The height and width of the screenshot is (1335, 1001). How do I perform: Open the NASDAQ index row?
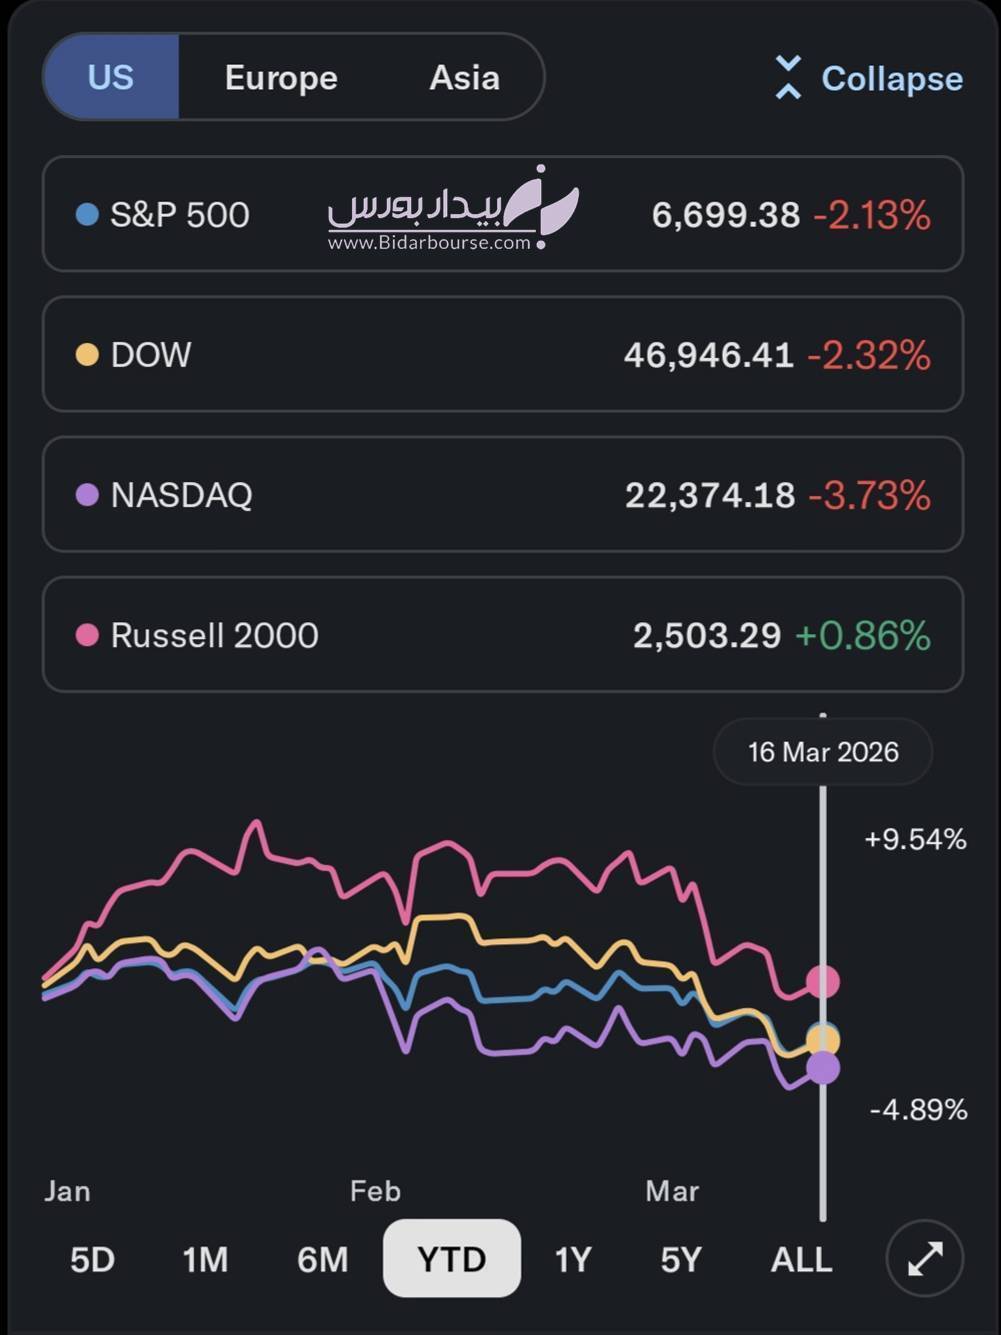(x=502, y=494)
